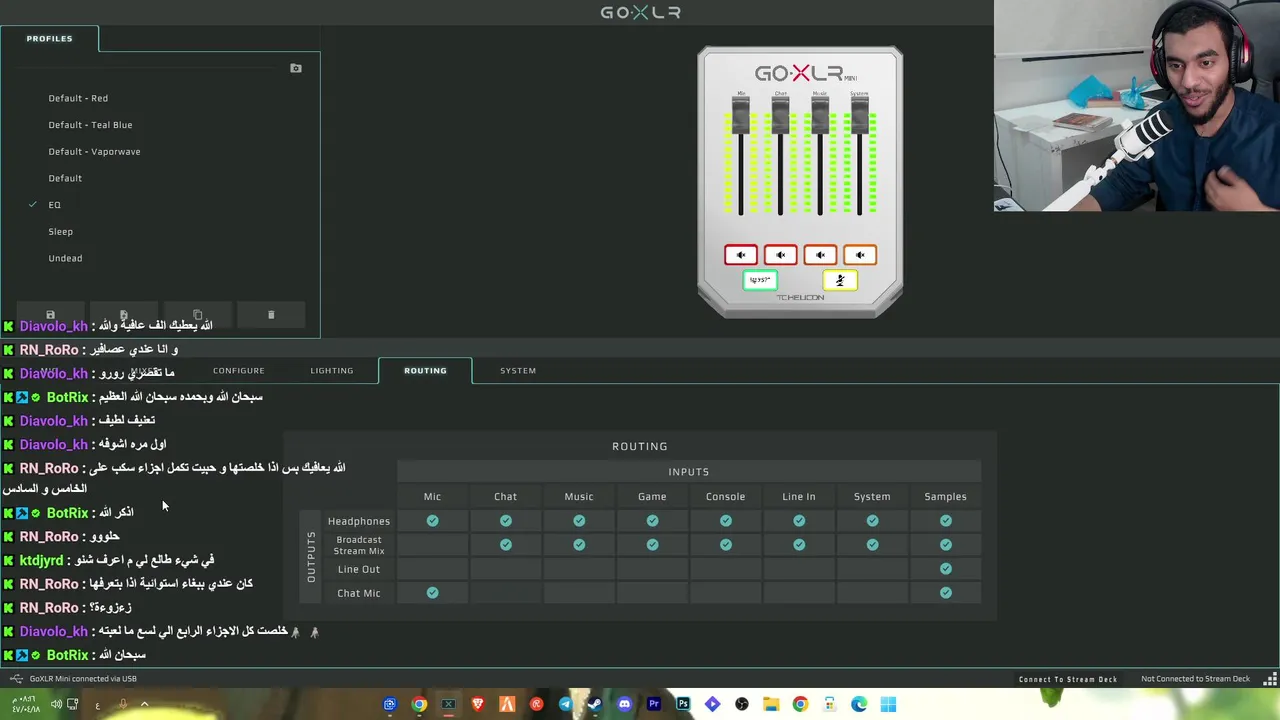The height and width of the screenshot is (720, 1280).
Task: Toggle Chat to Headphones routing
Action: (506, 521)
